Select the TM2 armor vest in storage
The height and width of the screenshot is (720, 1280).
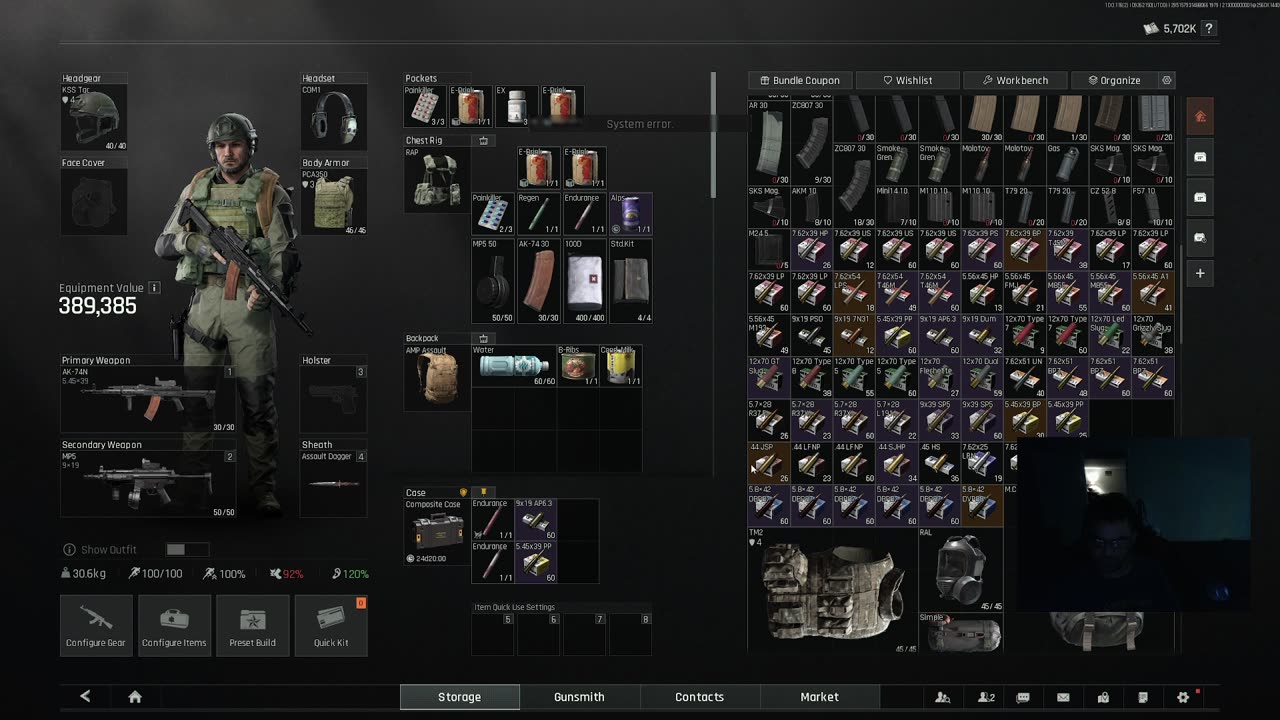pos(832,590)
